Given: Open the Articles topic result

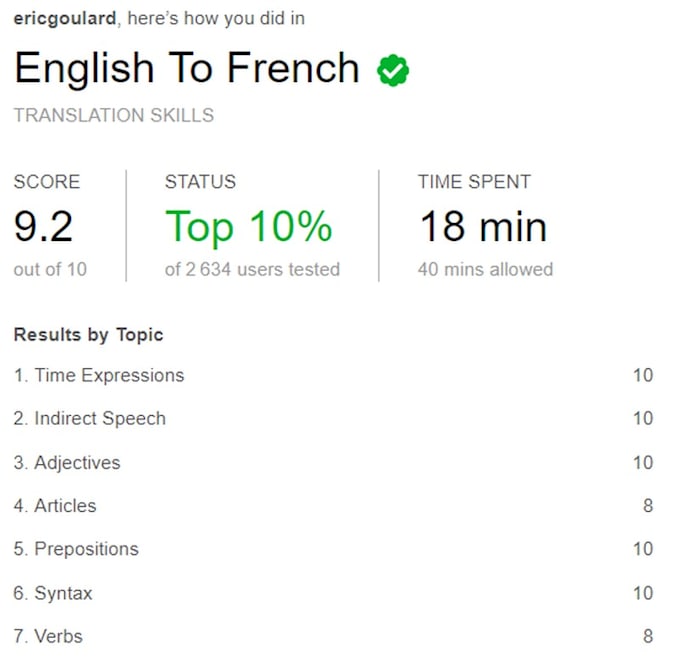Looking at the screenshot, I should coord(333,506).
